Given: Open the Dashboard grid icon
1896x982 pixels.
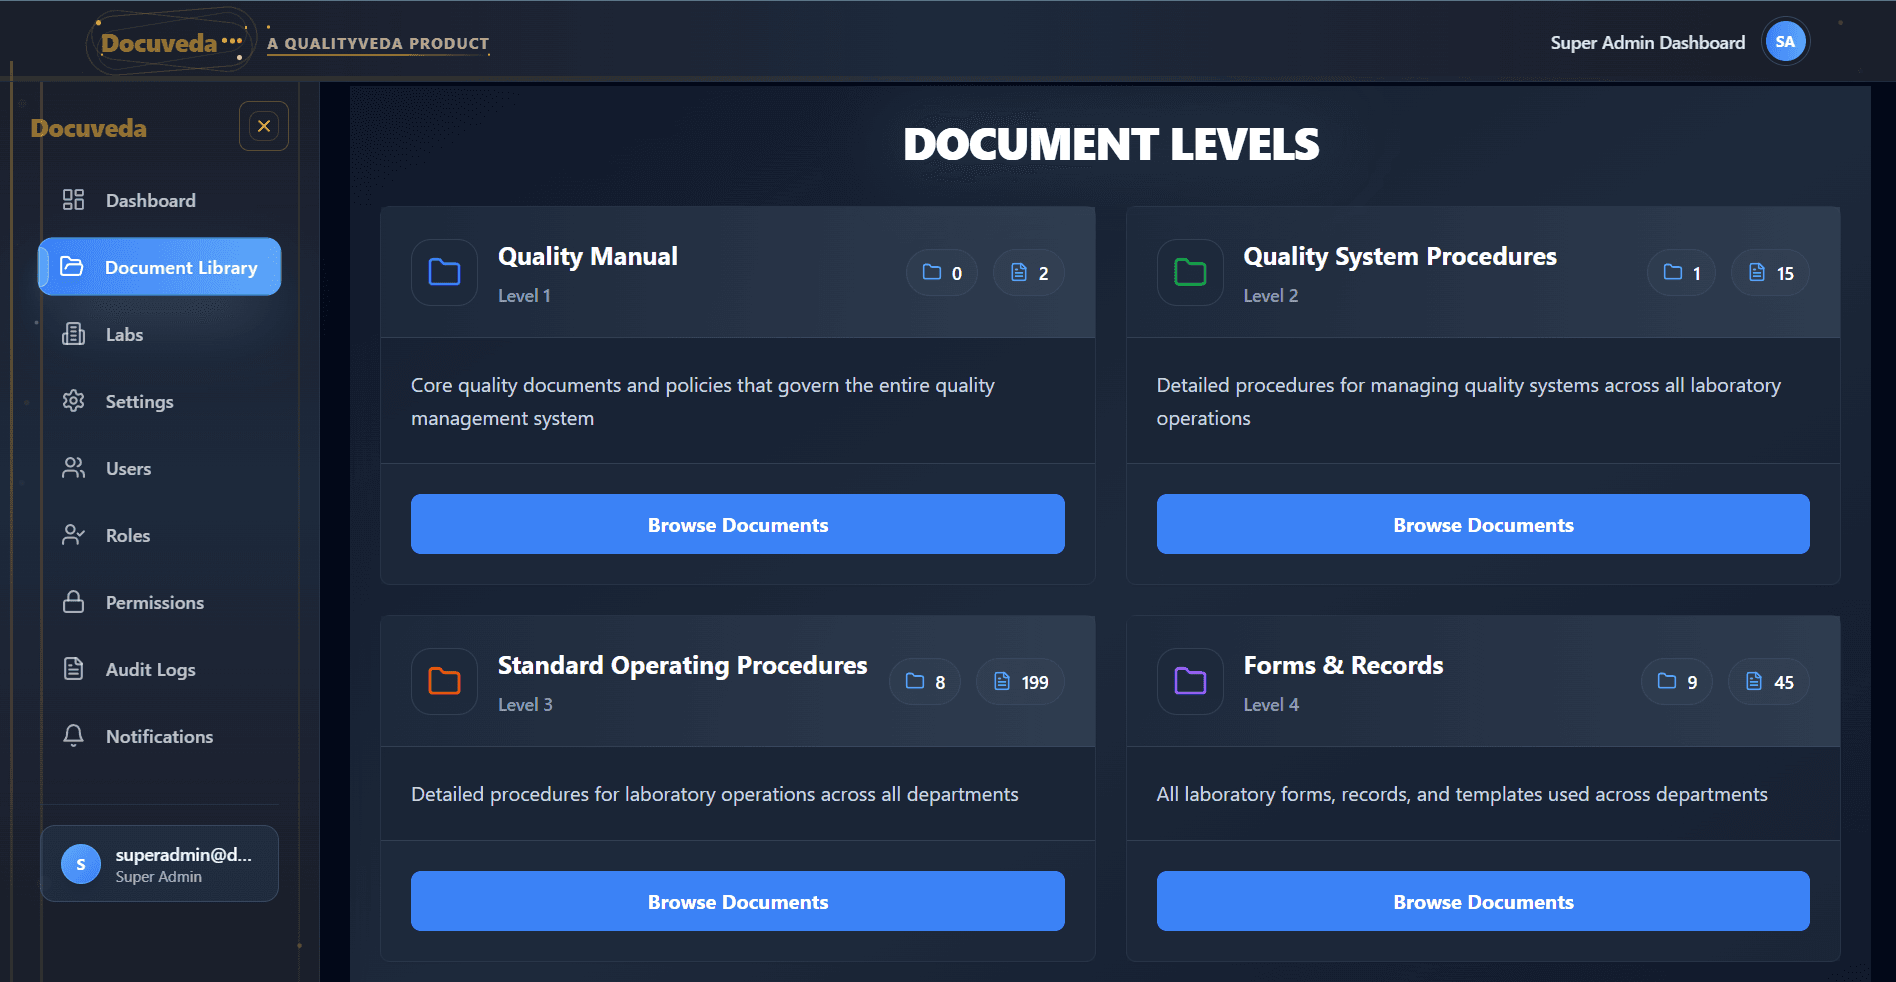Looking at the screenshot, I should coord(73,199).
